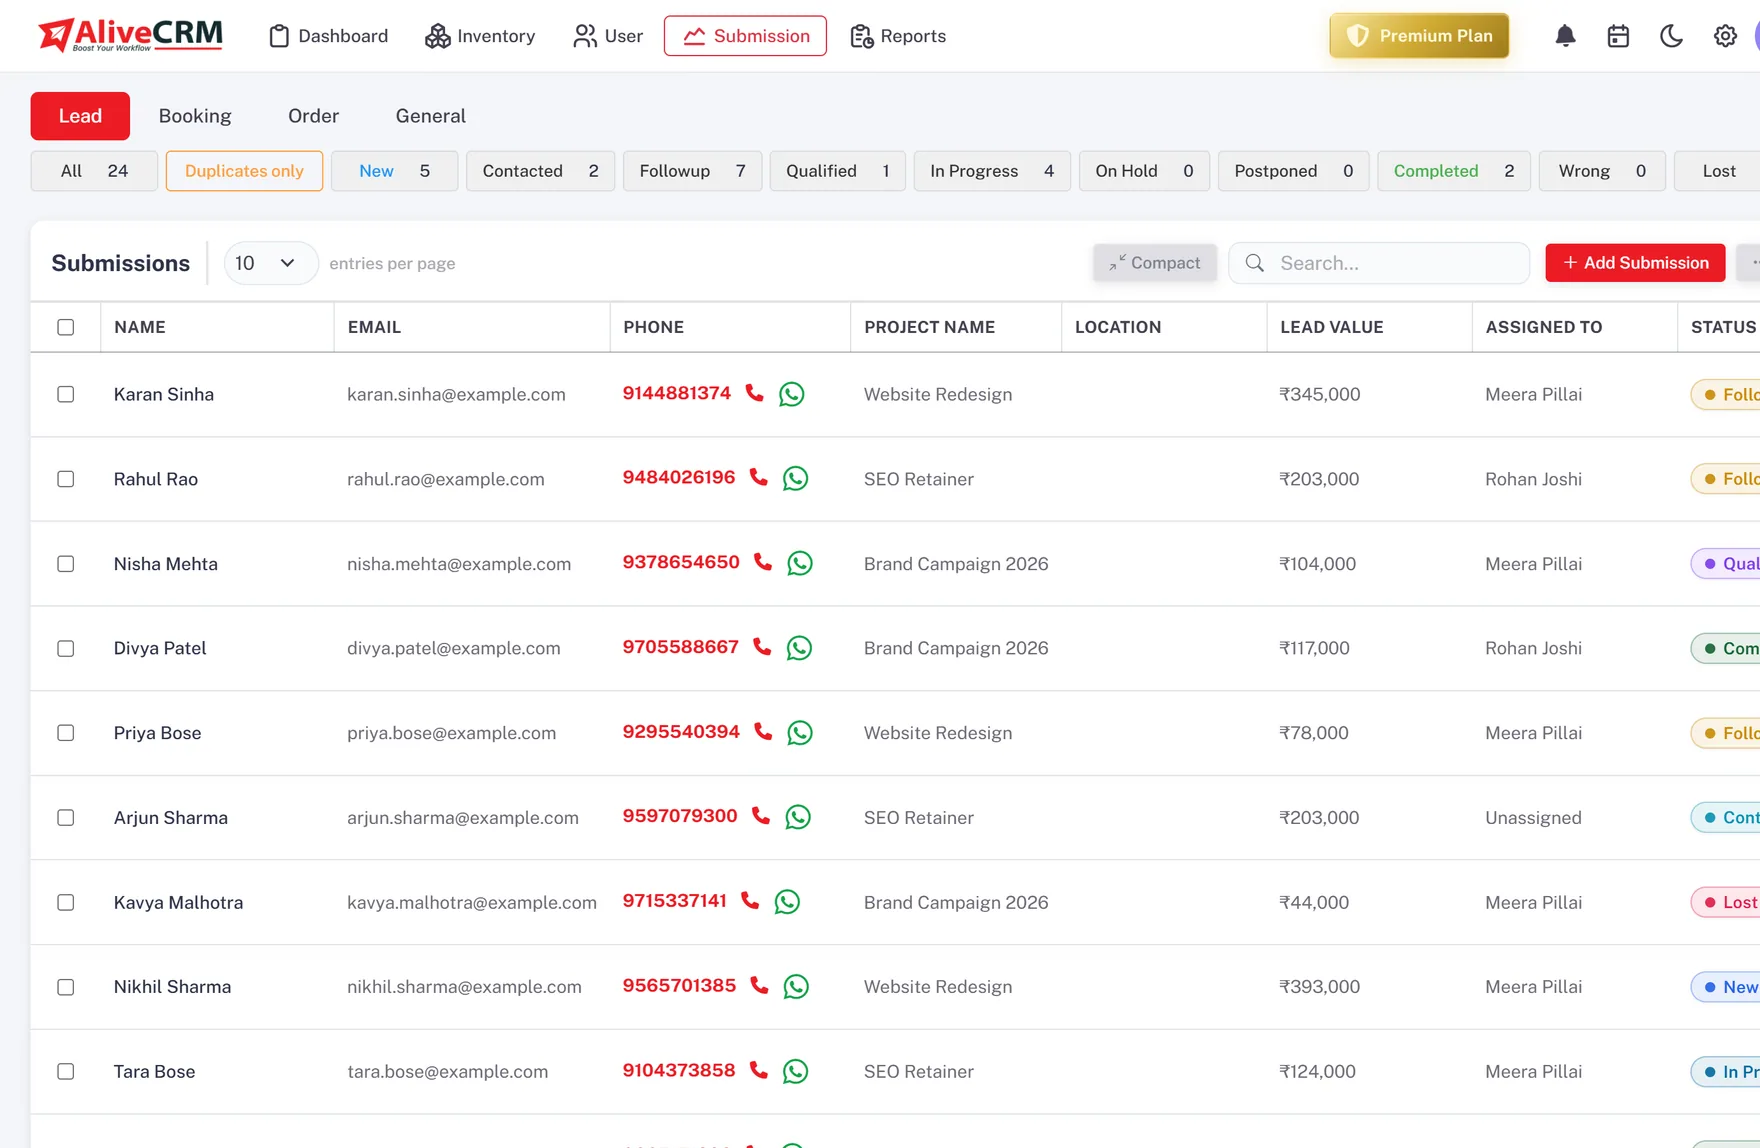Check the Priya Bose row checkbox
Image resolution: width=1760 pixels, height=1148 pixels.
click(66, 733)
